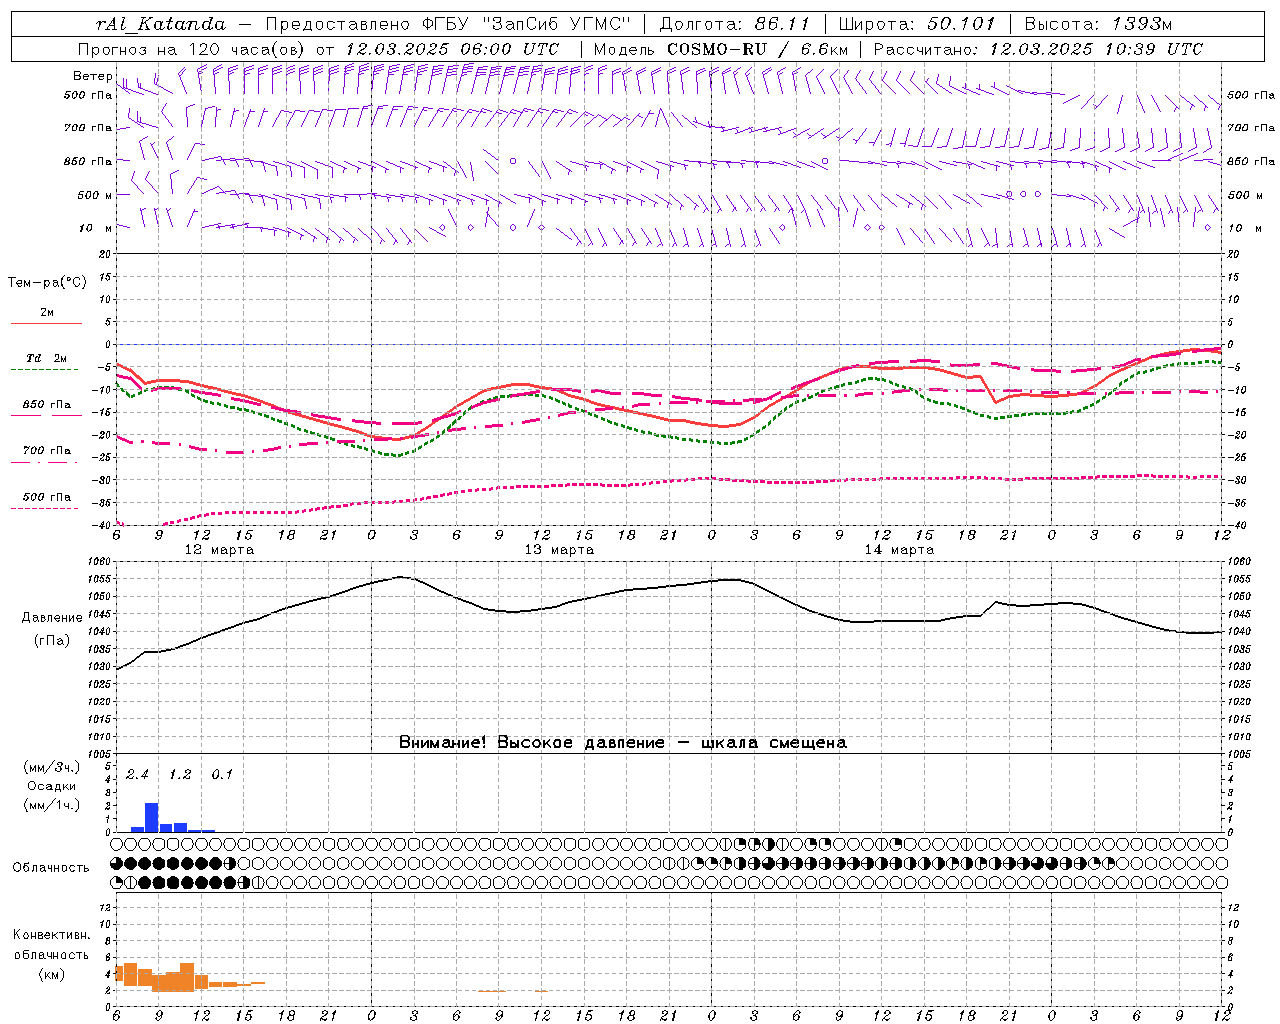
Task: Select the Давление pressure panel title
Action: click(52, 618)
